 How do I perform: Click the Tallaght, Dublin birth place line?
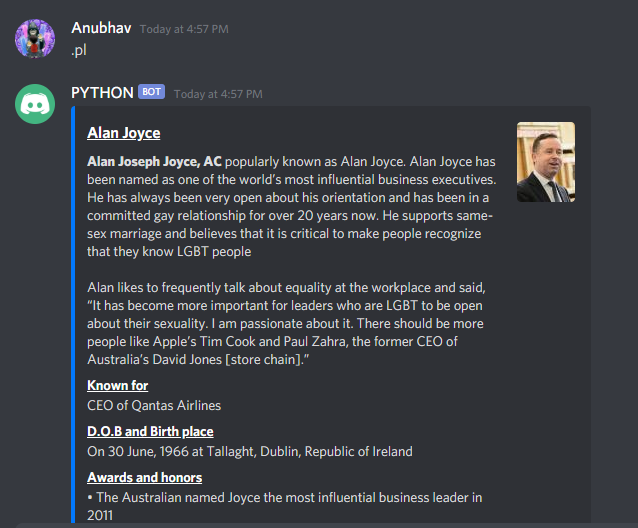[250, 452]
